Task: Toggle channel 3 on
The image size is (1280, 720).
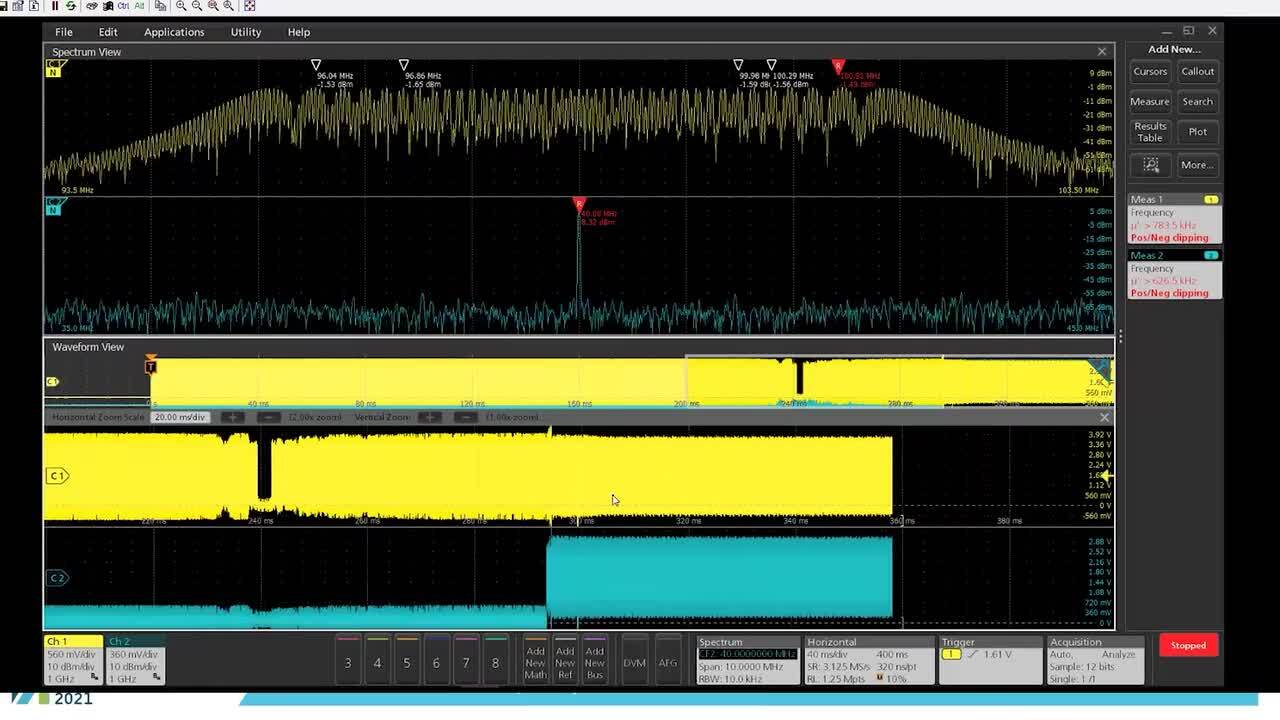Action: click(348, 661)
